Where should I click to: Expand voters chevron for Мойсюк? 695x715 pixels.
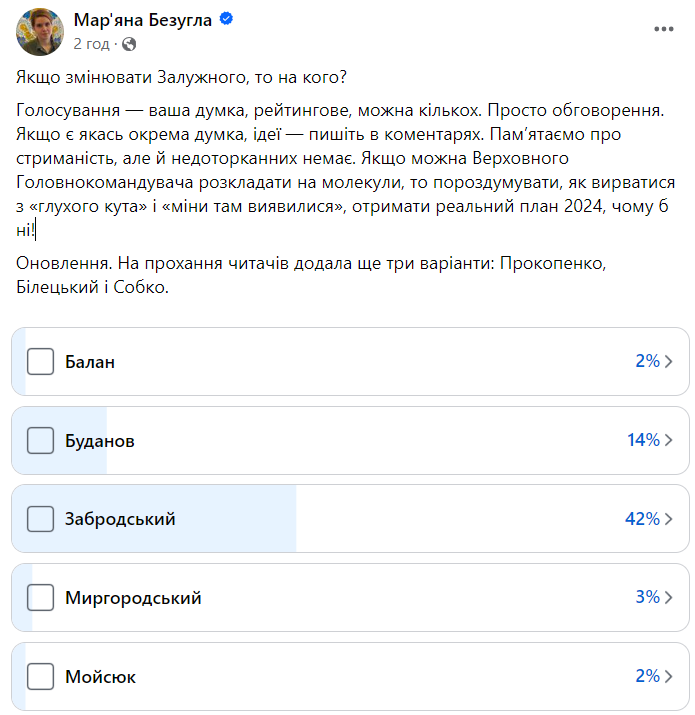669,676
